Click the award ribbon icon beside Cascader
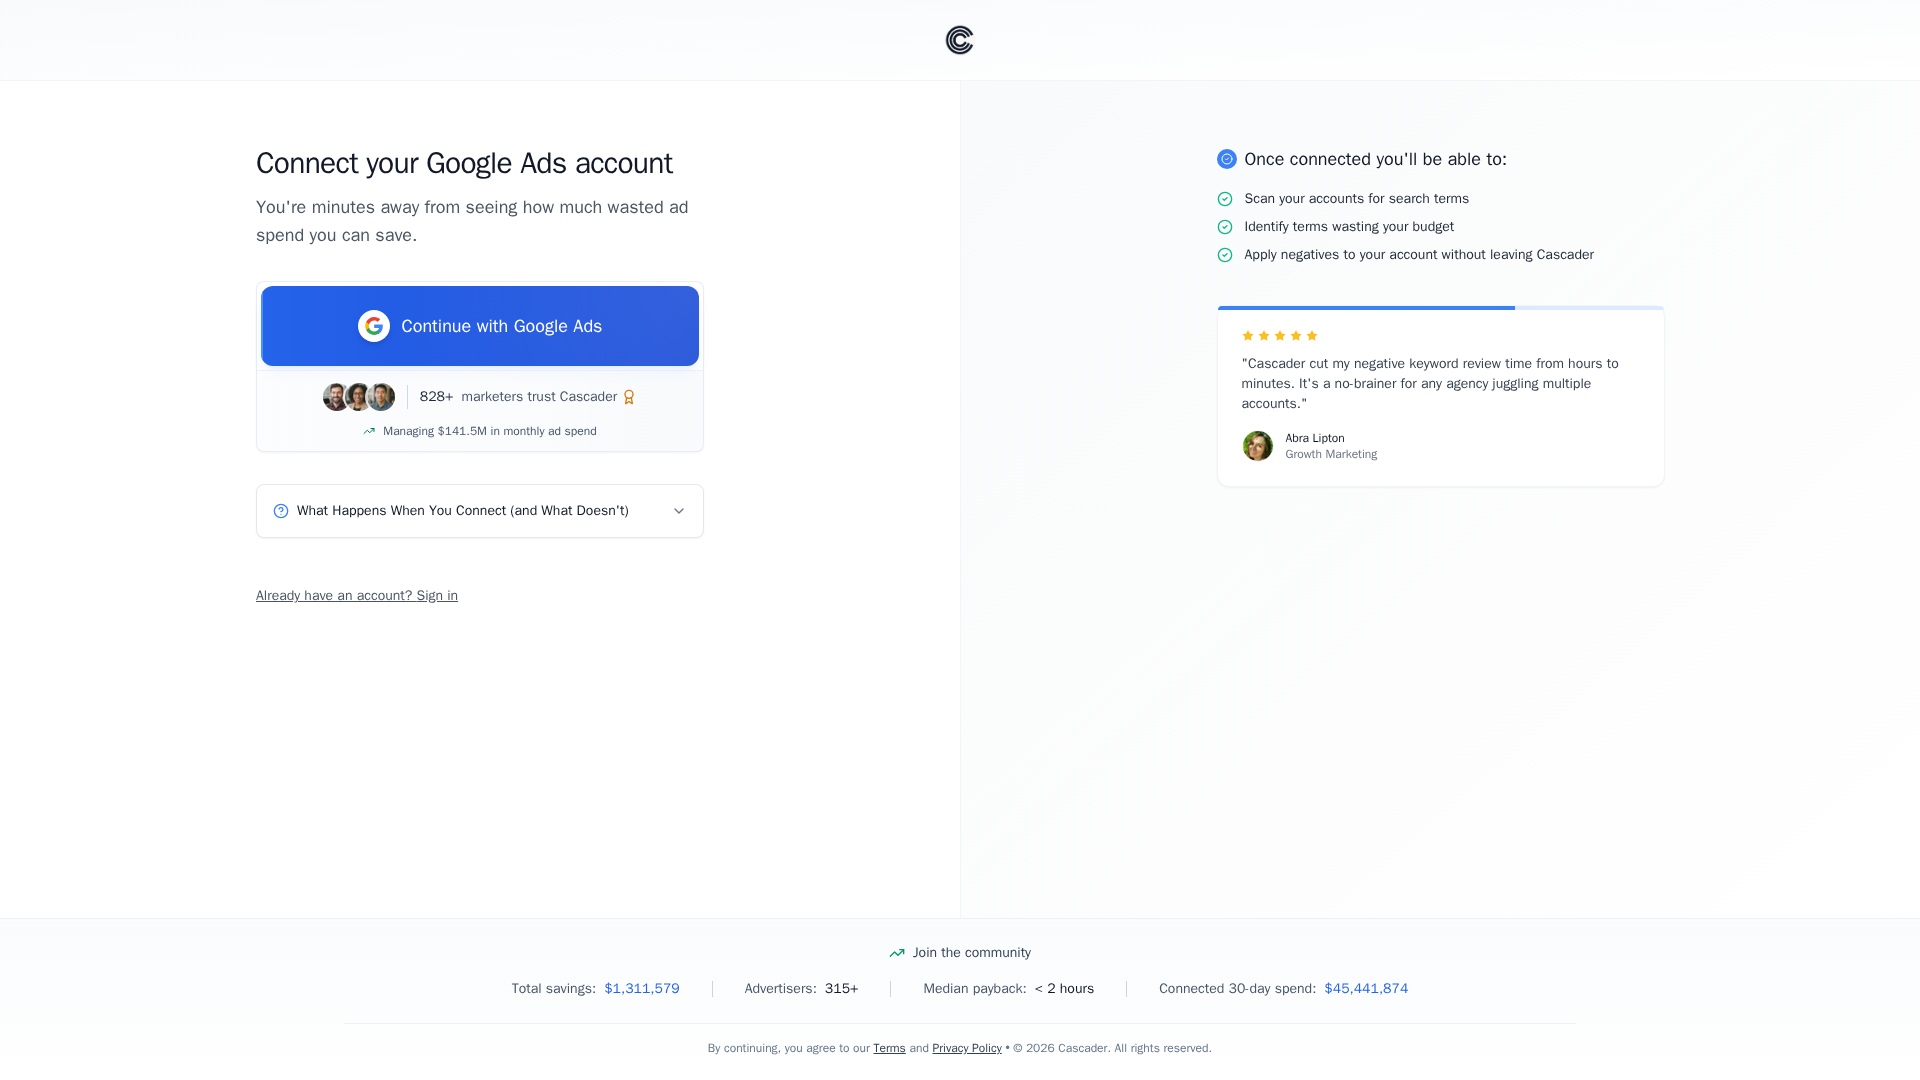 (x=629, y=397)
